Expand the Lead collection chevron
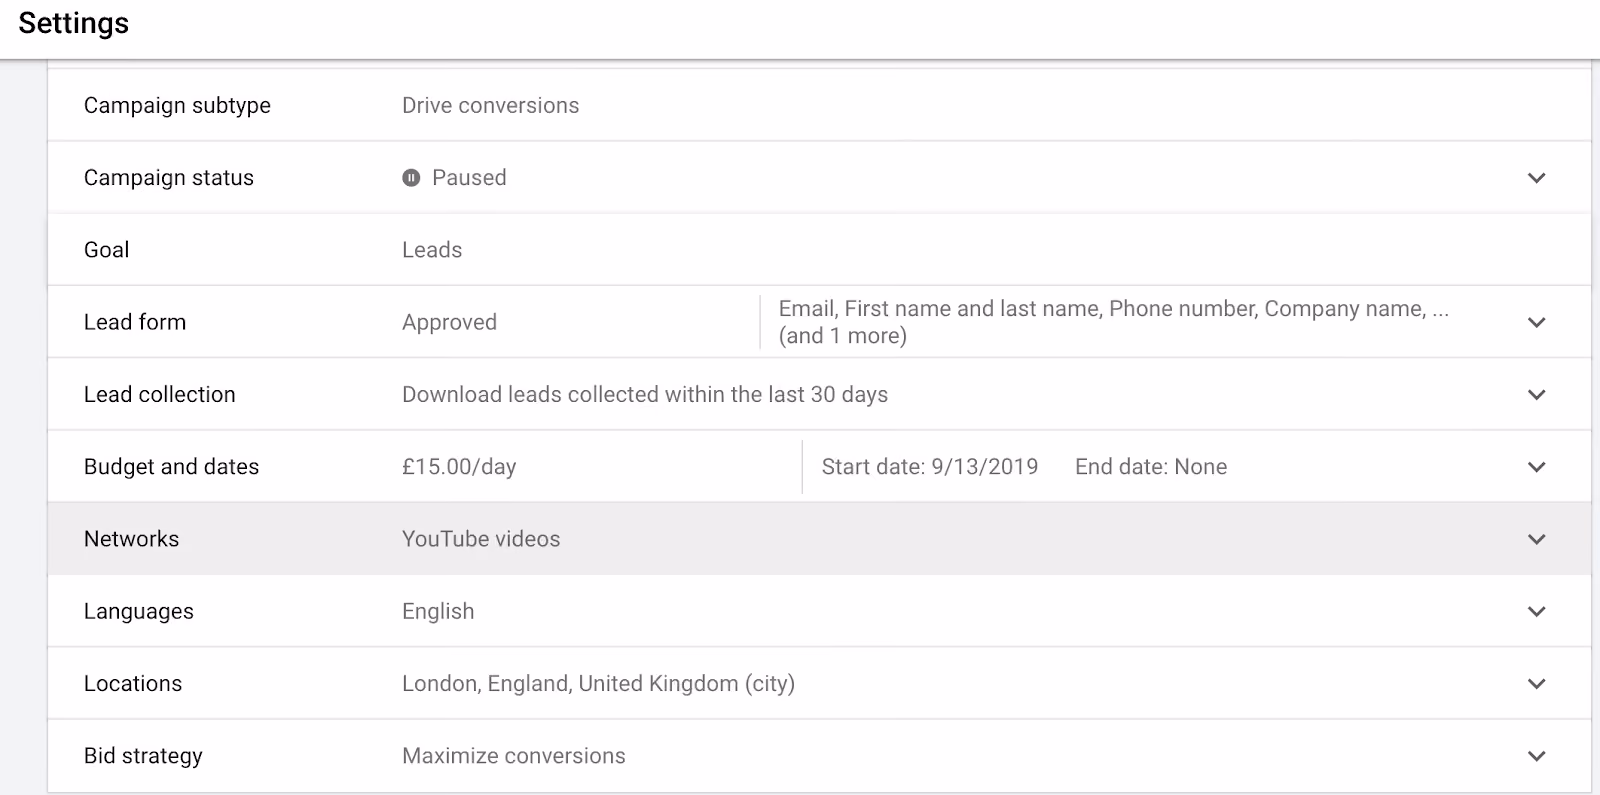Image resolution: width=1600 pixels, height=795 pixels. [1537, 395]
